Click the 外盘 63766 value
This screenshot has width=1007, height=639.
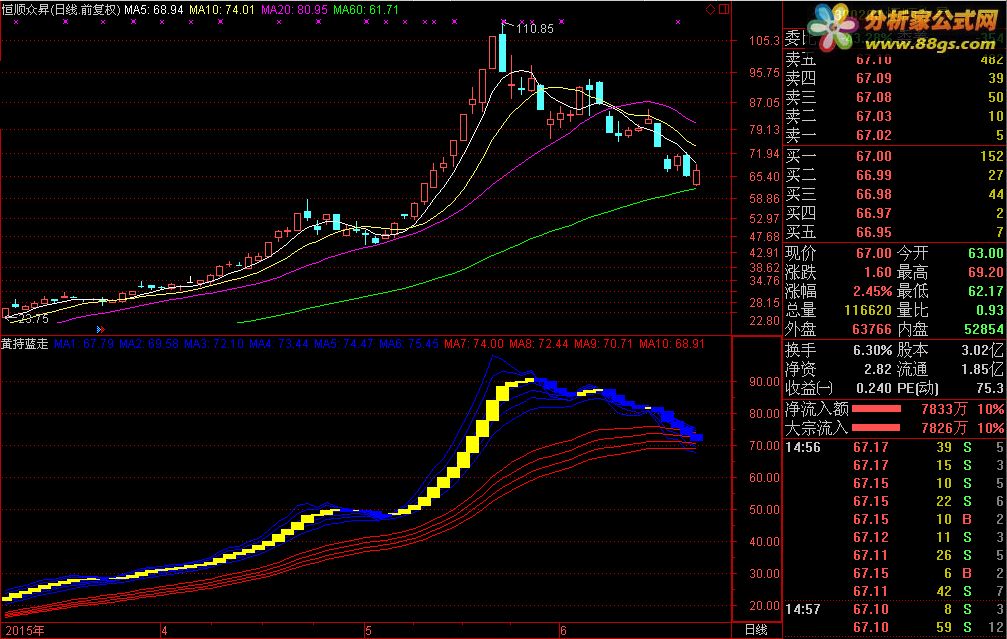click(x=872, y=329)
